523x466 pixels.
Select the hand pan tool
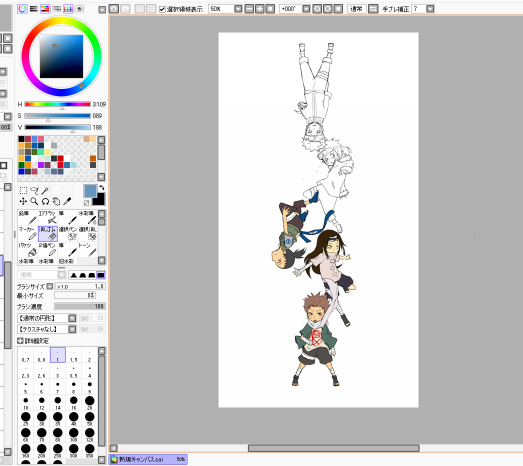(56, 201)
